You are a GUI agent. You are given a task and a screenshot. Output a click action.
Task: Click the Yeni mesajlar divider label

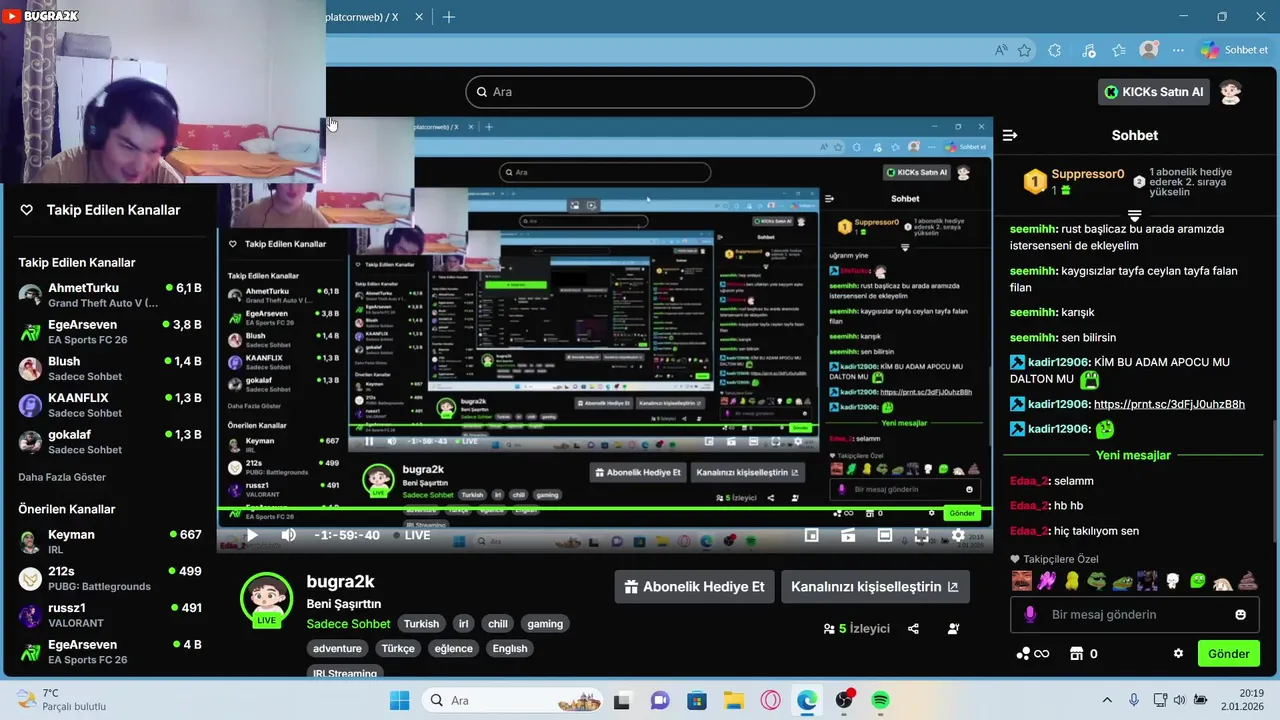[1133, 455]
